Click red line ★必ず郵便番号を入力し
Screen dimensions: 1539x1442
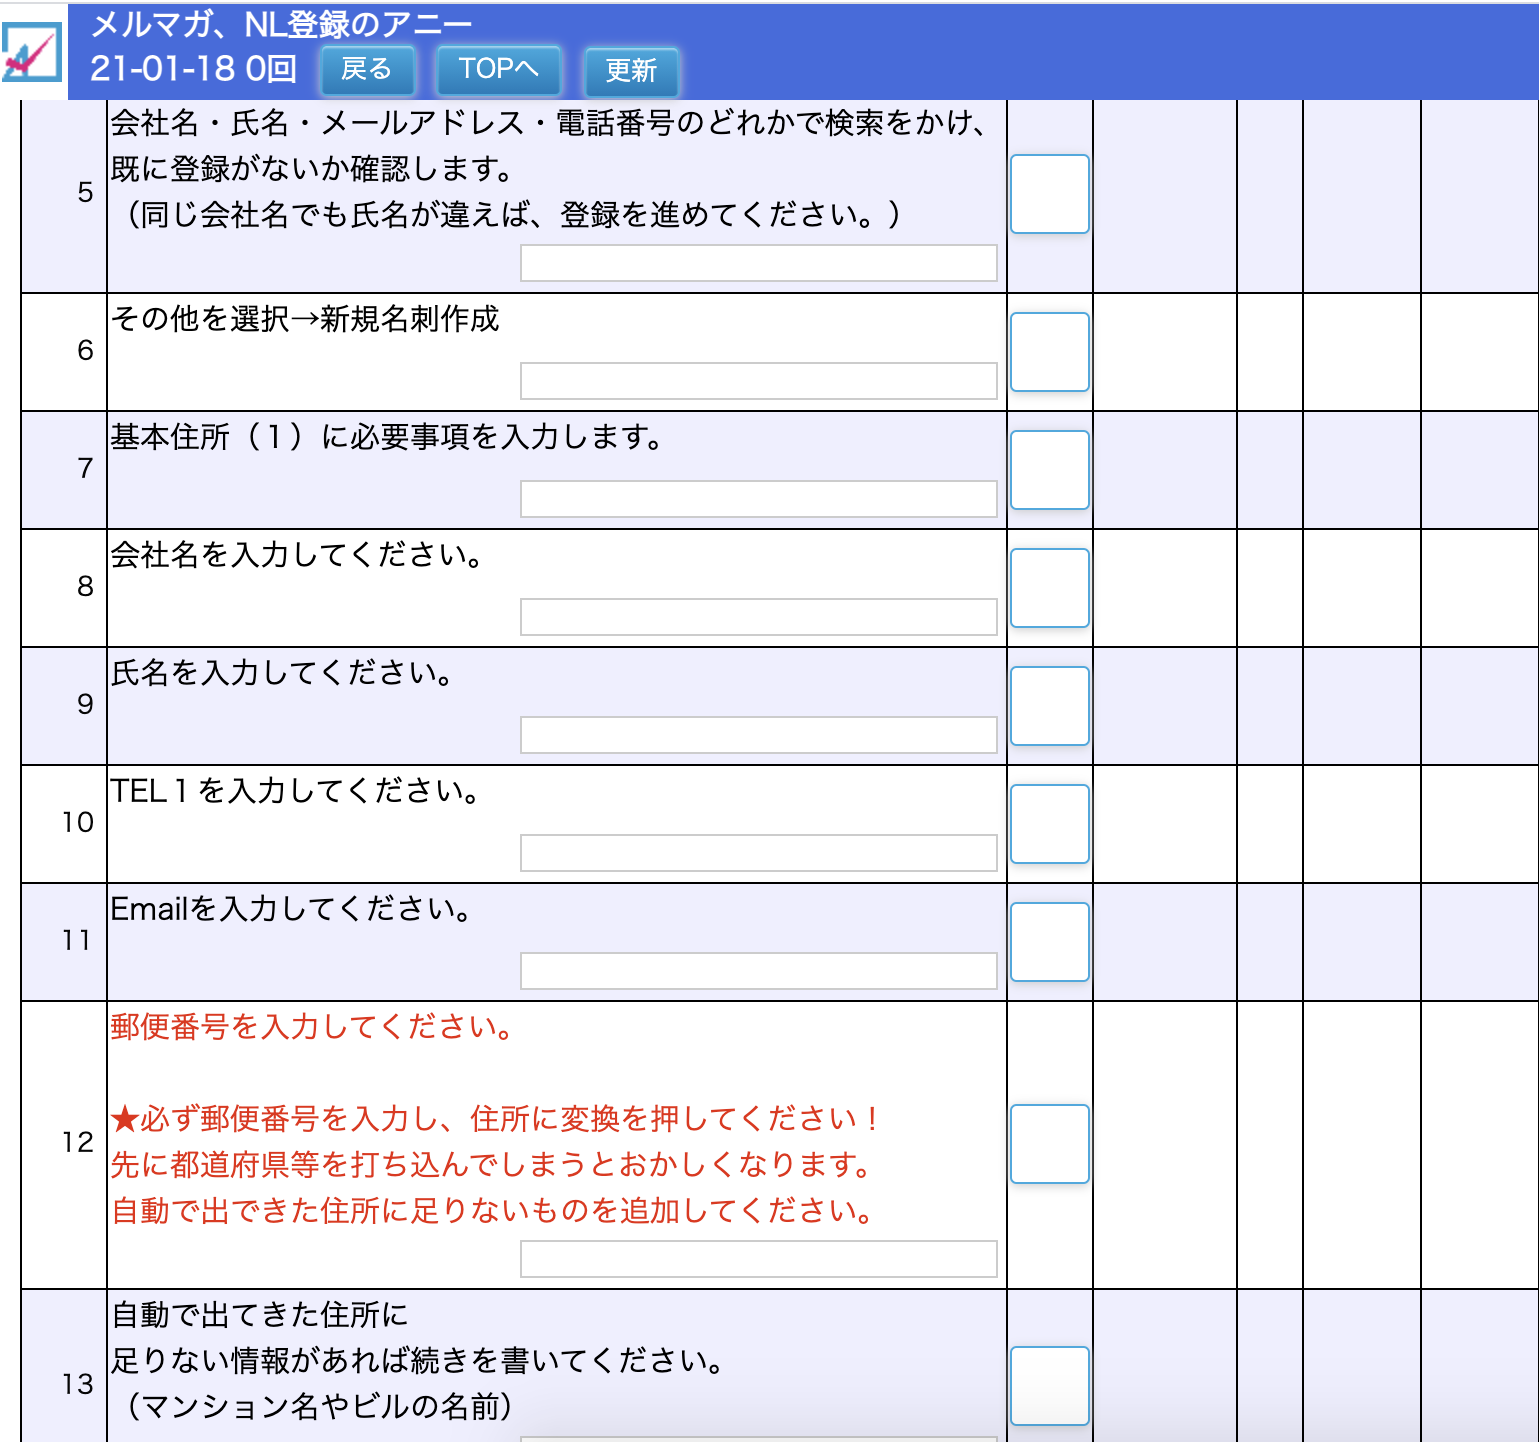(x=495, y=1119)
